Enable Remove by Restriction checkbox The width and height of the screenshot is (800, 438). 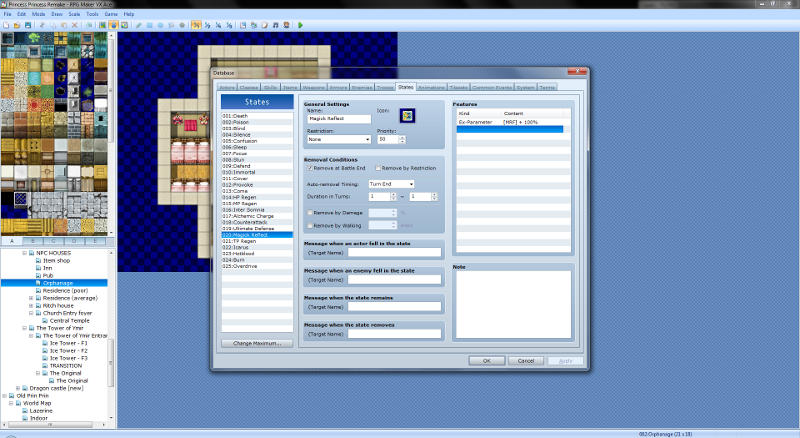(378, 168)
